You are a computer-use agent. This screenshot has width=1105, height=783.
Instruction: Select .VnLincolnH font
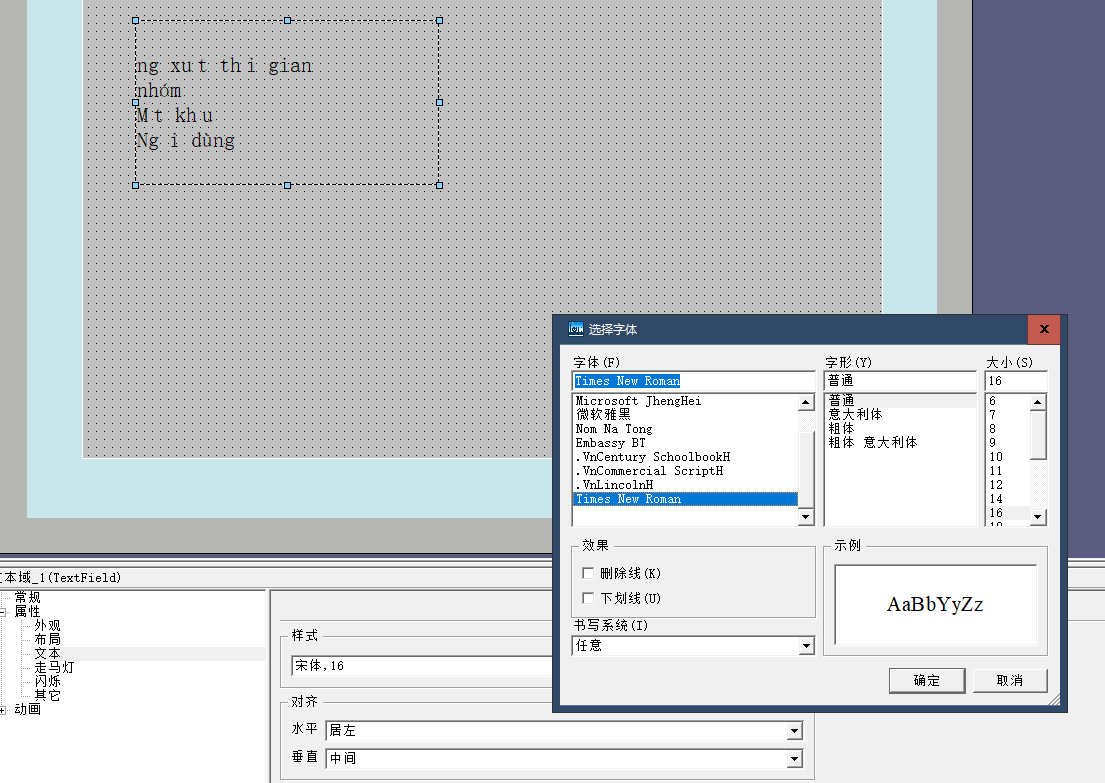pos(686,486)
